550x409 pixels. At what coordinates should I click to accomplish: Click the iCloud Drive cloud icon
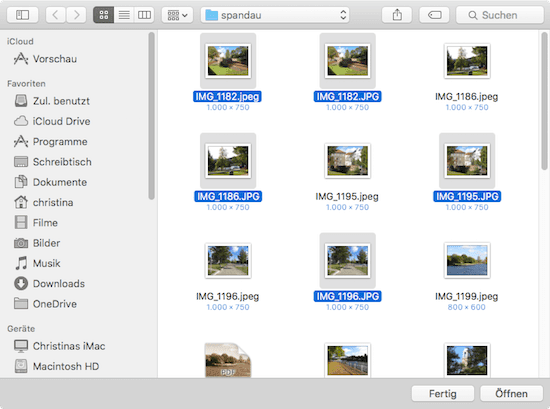click(21, 121)
